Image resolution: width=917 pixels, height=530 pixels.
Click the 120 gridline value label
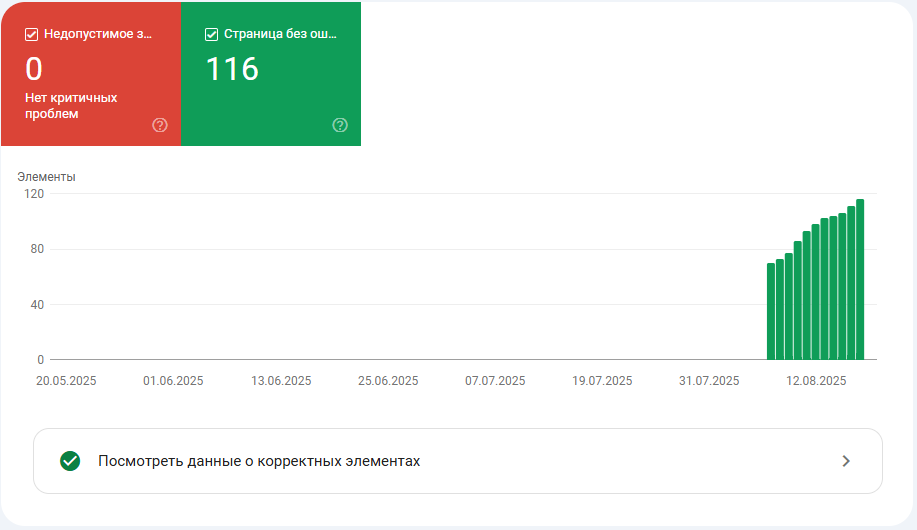[x=34, y=194]
